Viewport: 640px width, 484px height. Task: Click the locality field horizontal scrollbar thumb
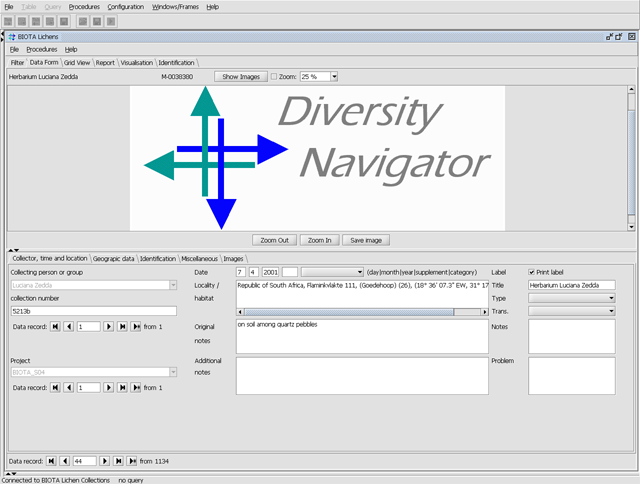[x=349, y=312]
